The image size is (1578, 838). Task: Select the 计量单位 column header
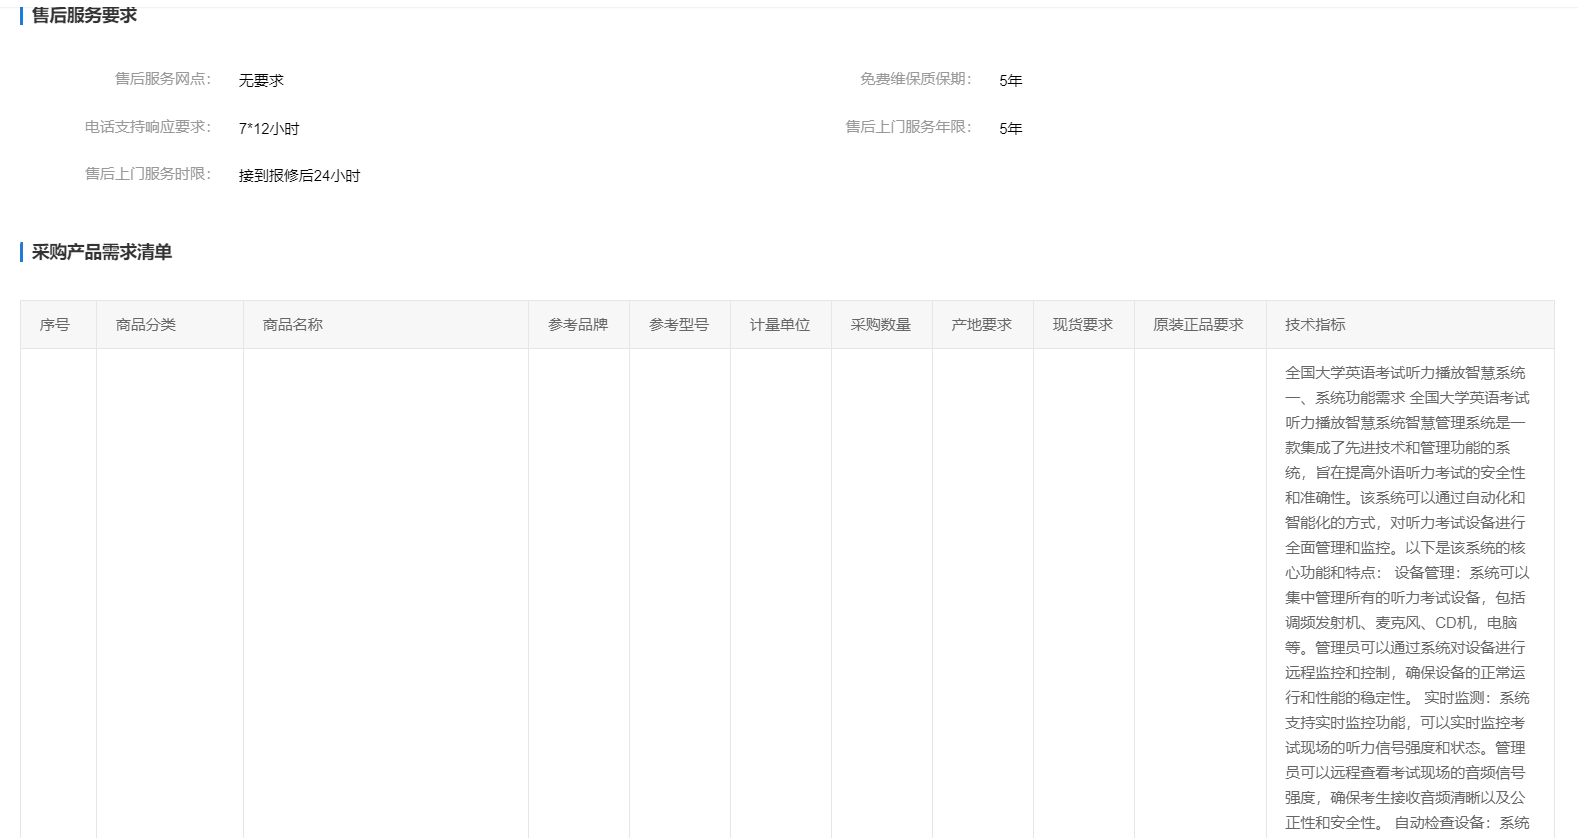click(780, 324)
